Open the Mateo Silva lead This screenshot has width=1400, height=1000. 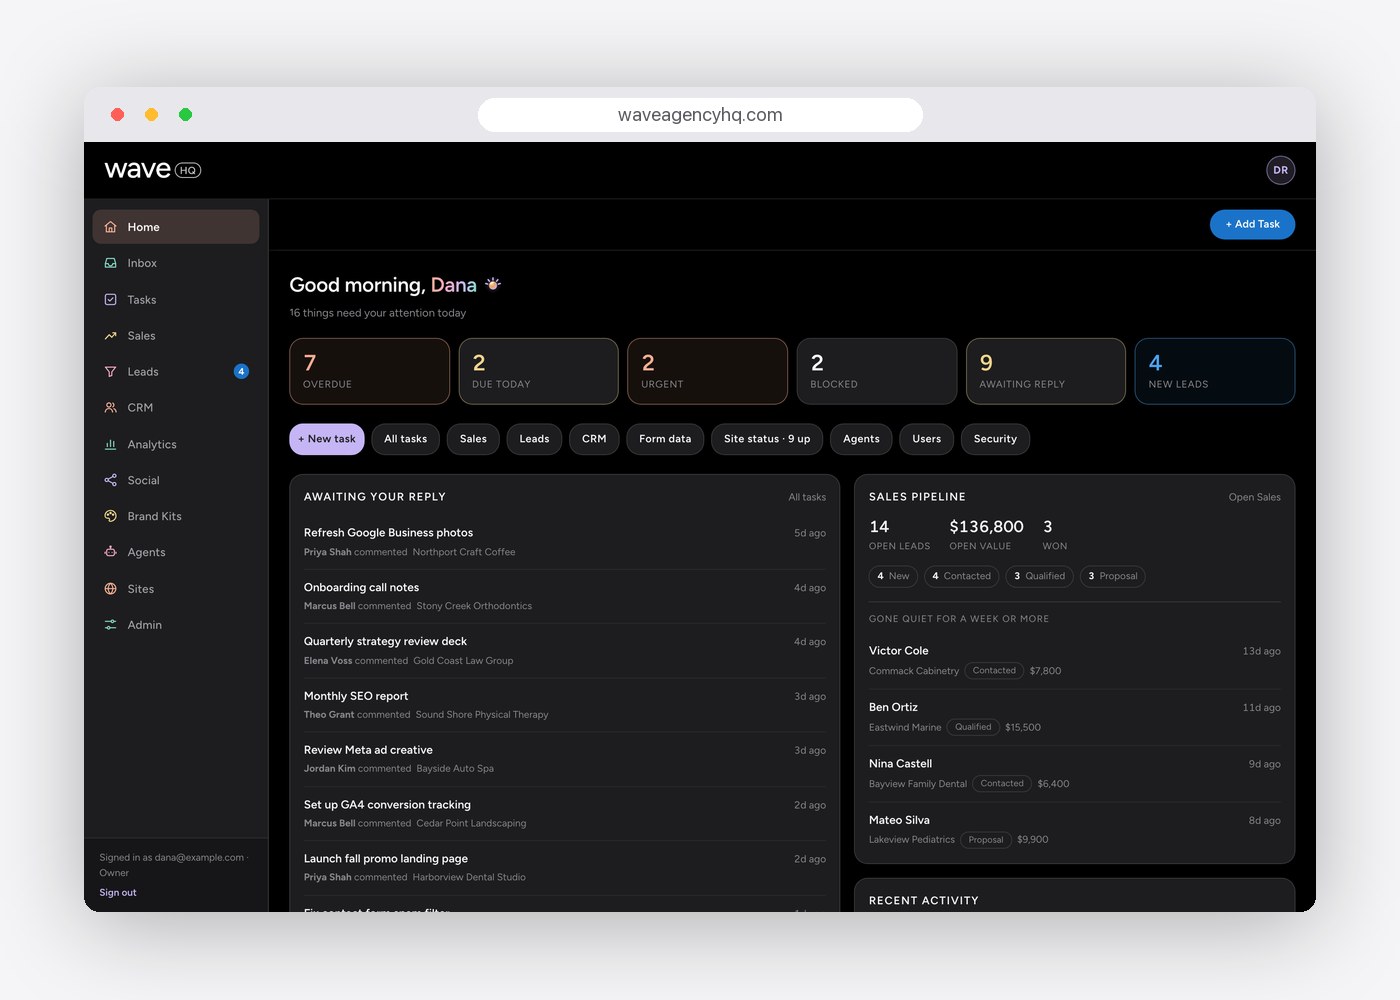1074,830
